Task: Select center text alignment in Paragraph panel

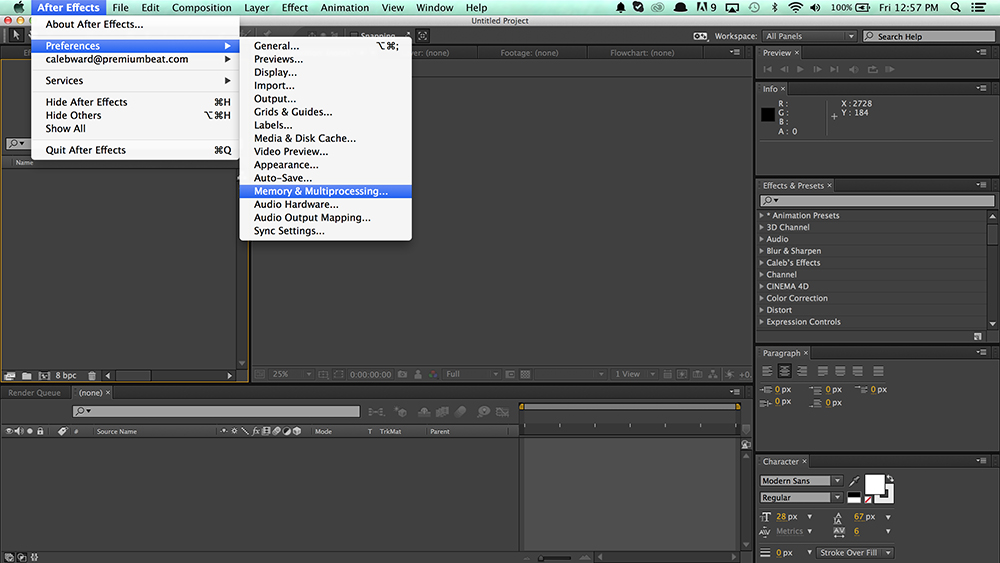Action: pyautogui.click(x=786, y=371)
